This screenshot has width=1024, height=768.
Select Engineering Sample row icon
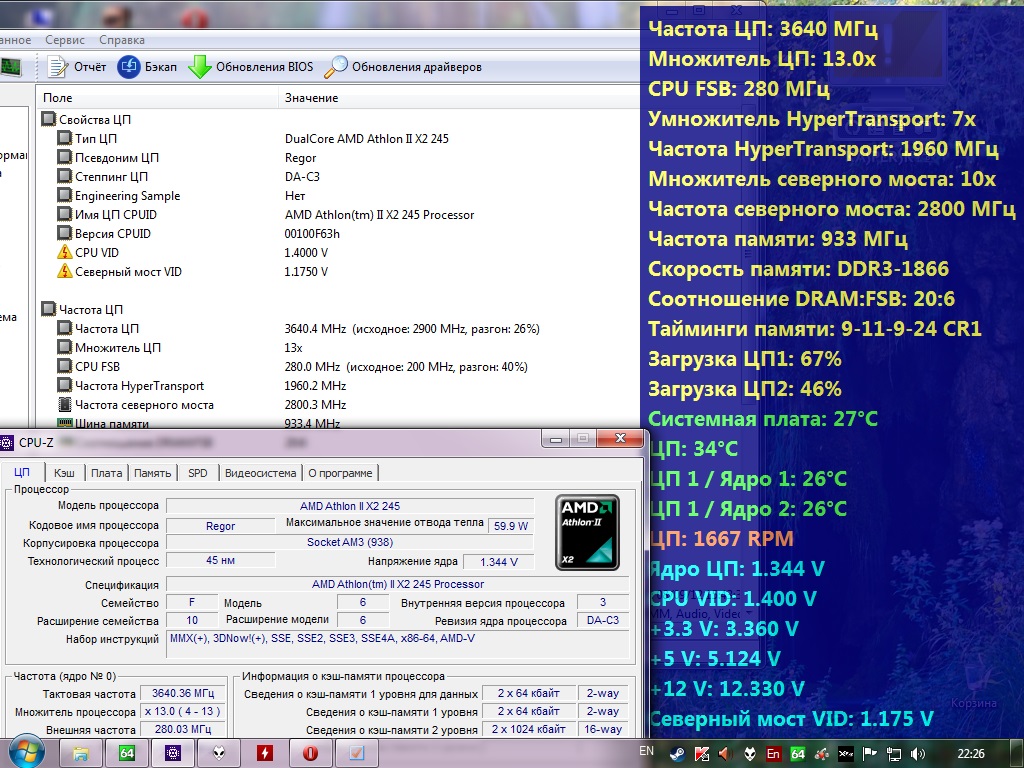(64, 195)
